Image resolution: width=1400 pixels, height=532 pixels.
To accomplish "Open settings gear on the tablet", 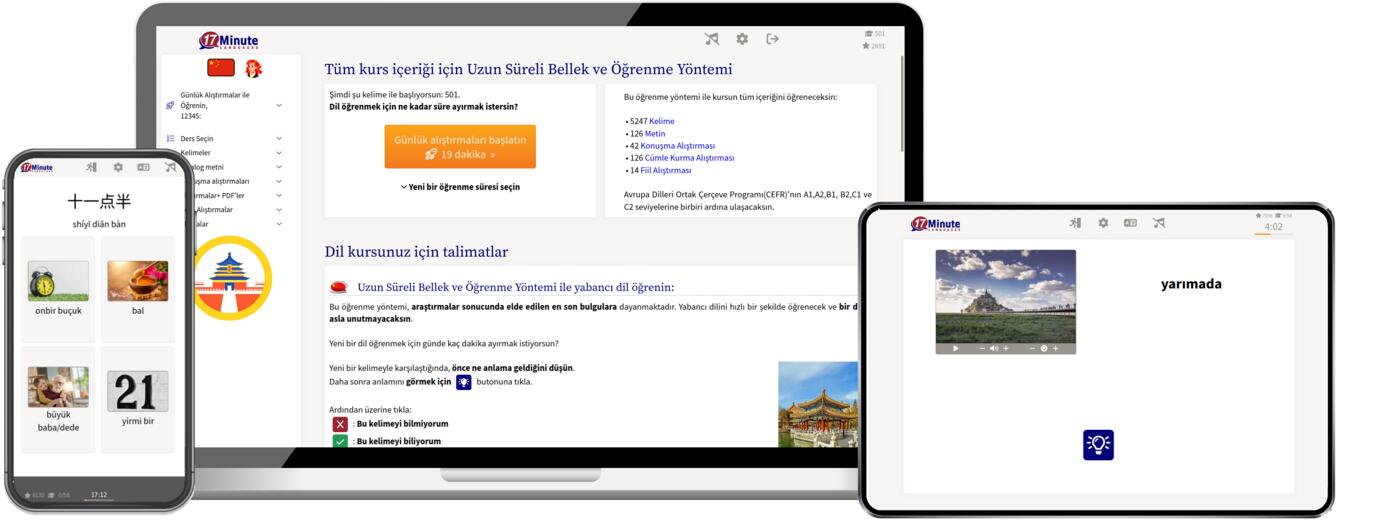I will (x=1103, y=223).
